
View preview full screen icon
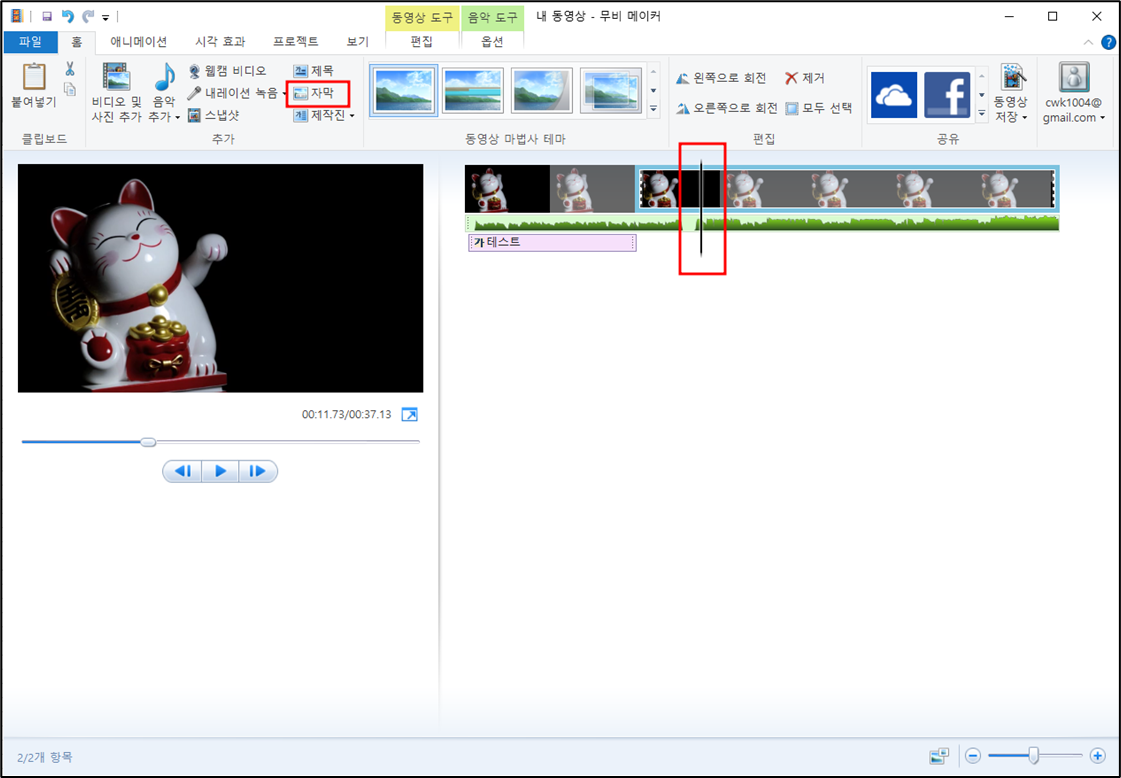(410, 415)
